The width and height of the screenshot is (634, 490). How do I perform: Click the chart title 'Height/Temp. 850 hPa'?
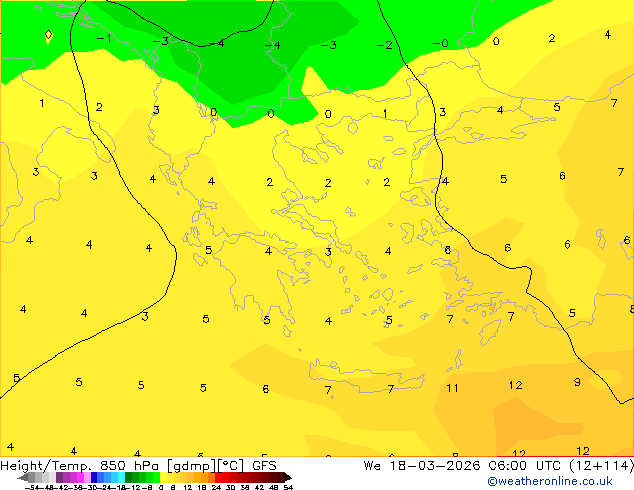point(79,466)
